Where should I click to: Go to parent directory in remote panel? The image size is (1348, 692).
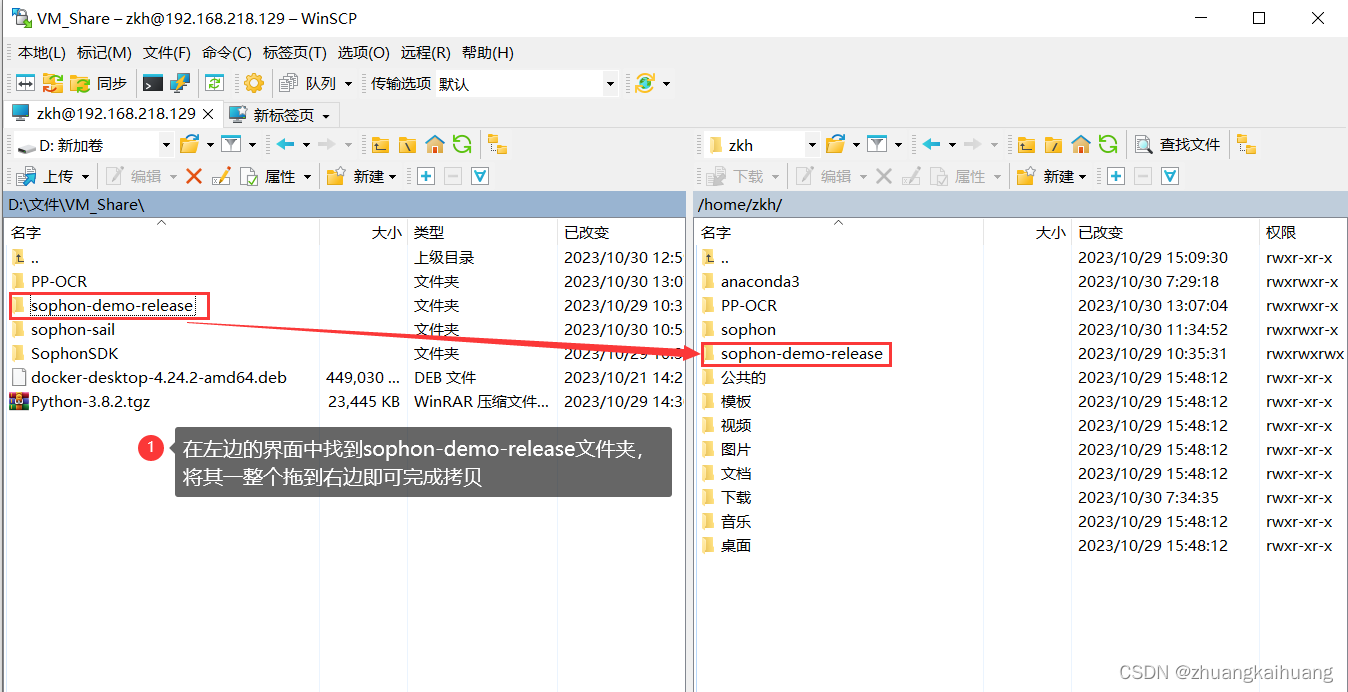click(x=1026, y=145)
